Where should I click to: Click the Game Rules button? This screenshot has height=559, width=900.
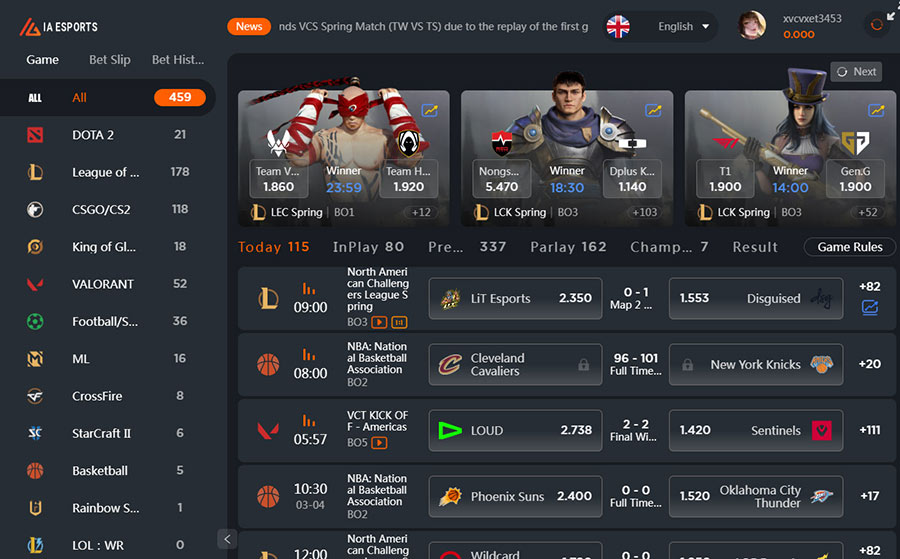point(850,247)
